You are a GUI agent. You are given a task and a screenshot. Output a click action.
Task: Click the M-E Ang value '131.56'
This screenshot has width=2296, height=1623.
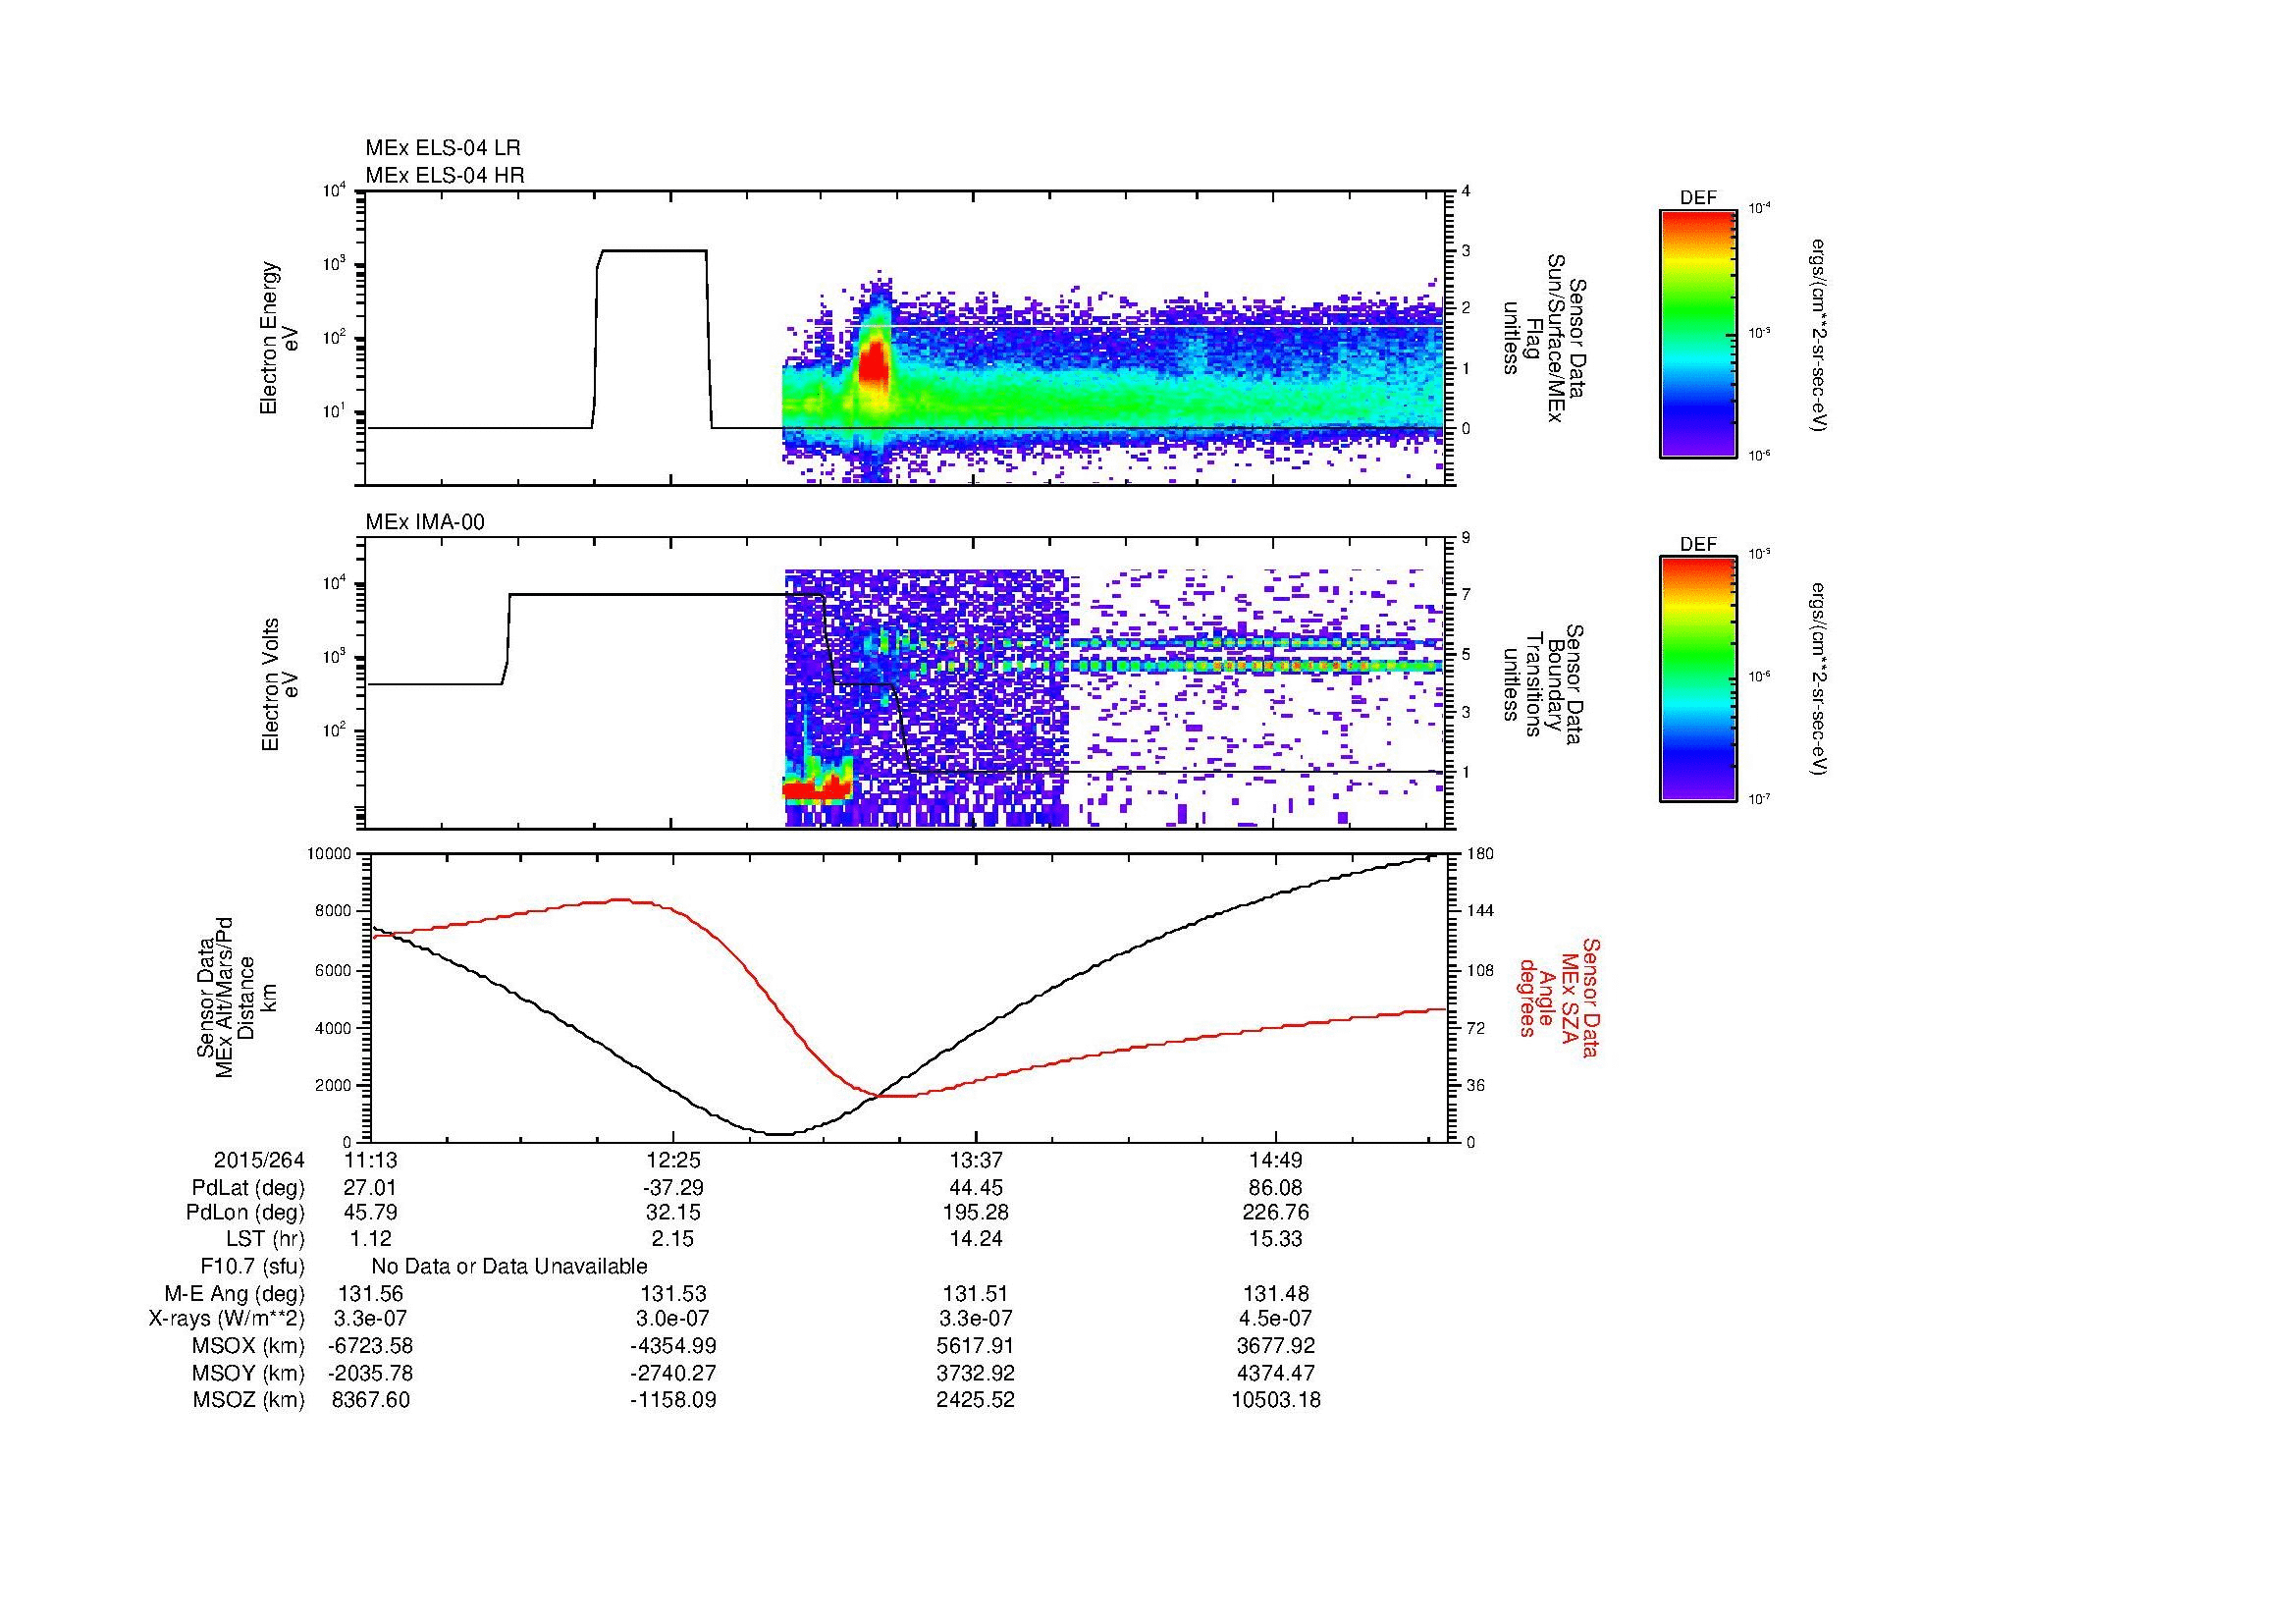(370, 1294)
